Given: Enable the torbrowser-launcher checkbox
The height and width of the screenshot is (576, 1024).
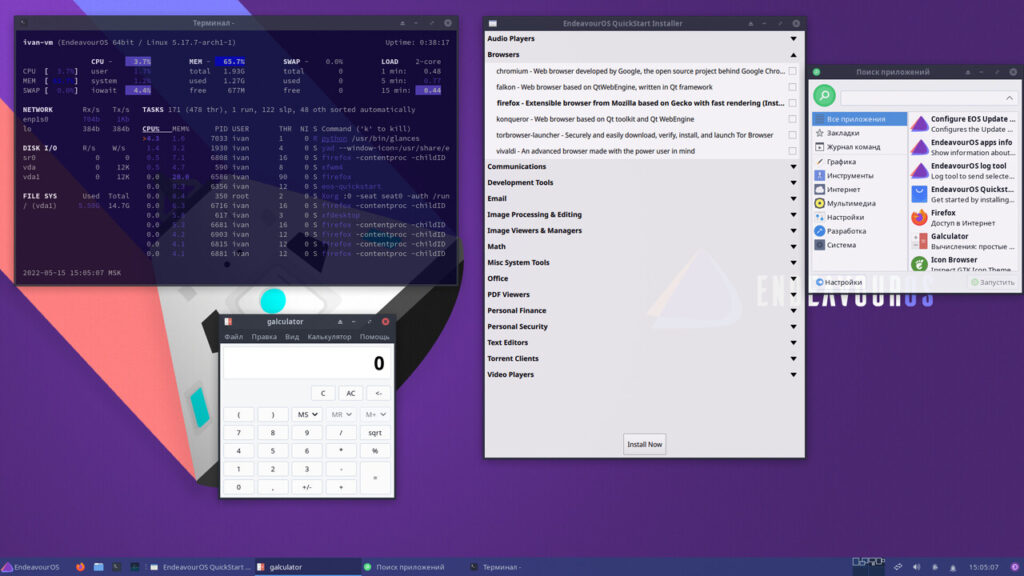Looking at the screenshot, I should [792, 135].
